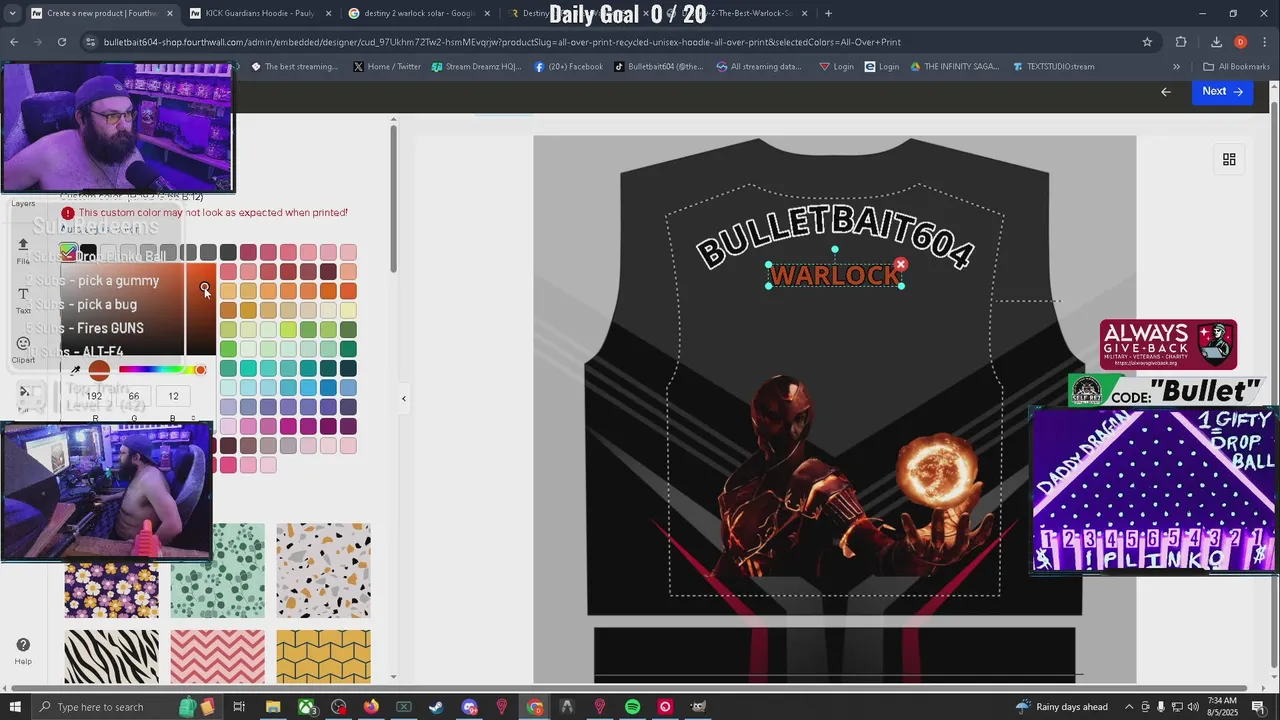Open File Explorer from taskbar
The width and height of the screenshot is (1280, 720).
click(272, 707)
